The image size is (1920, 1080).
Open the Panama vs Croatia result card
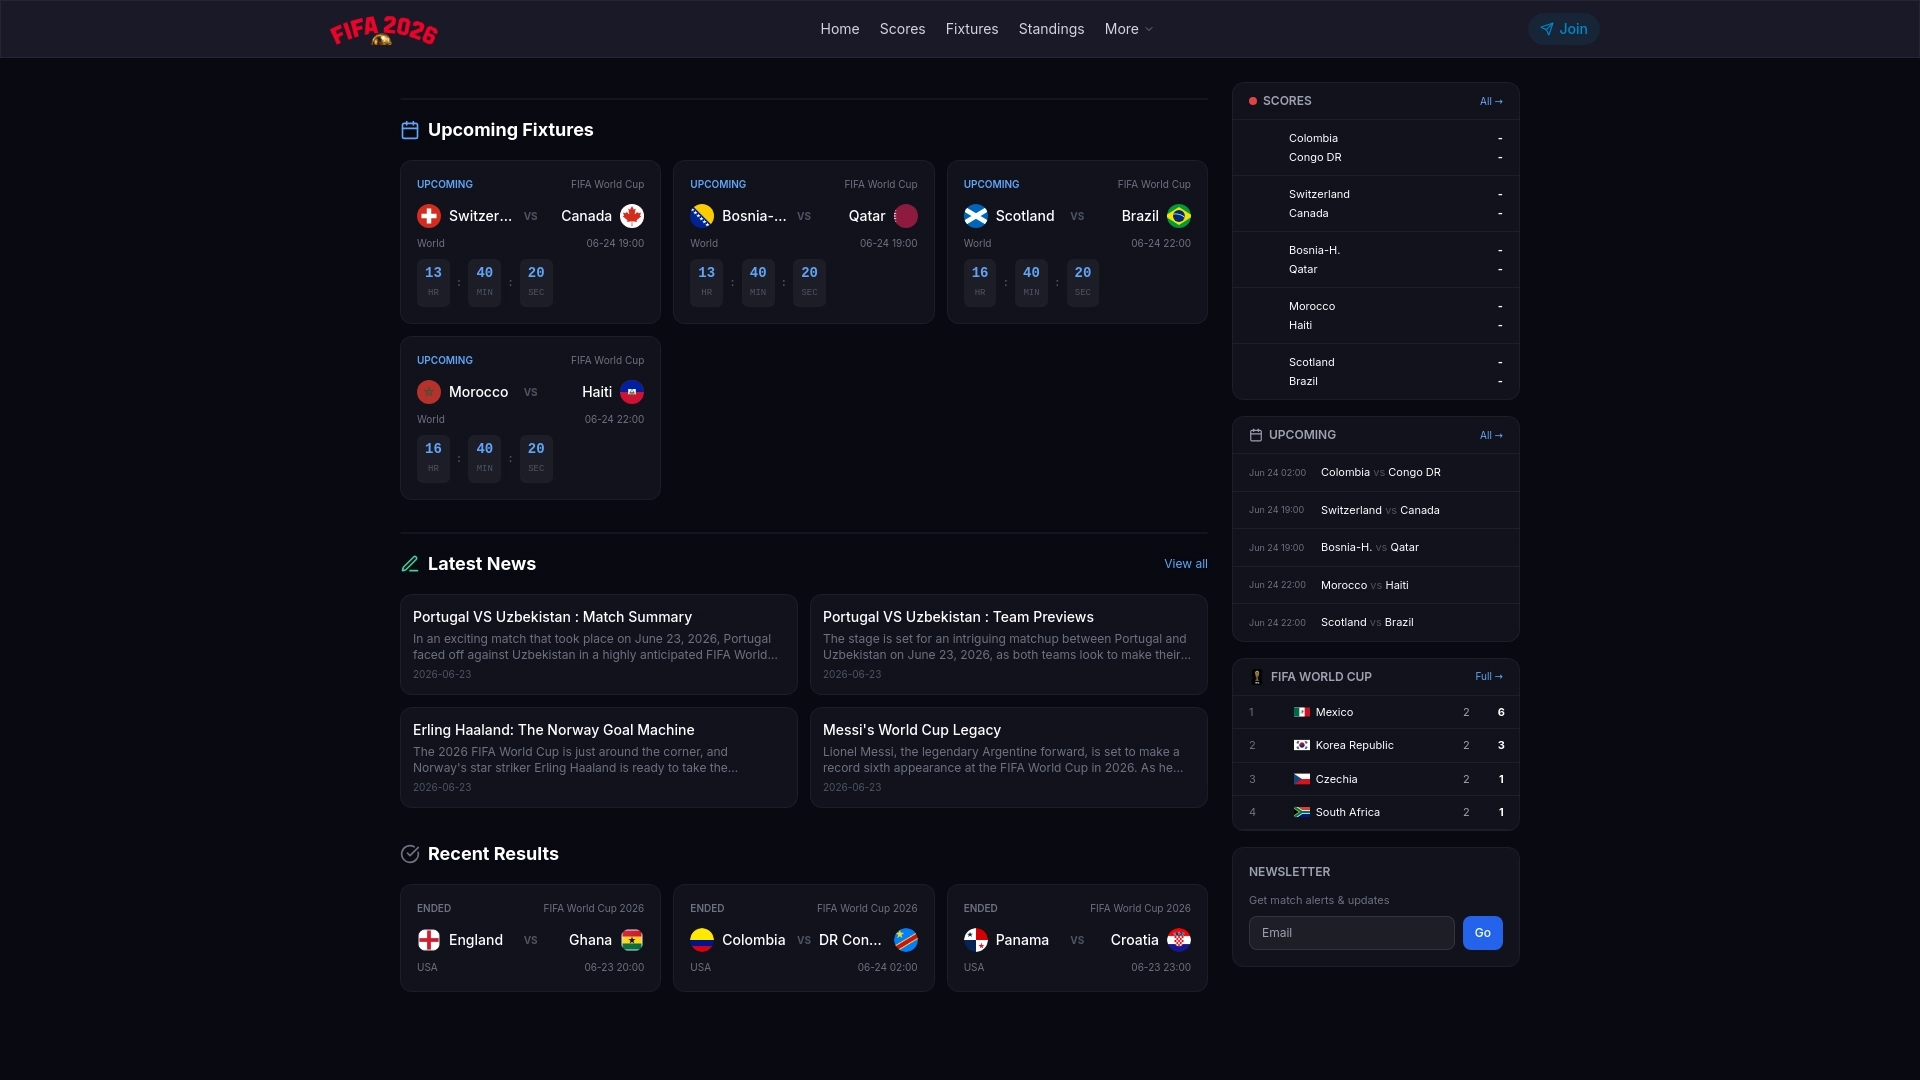(x=1077, y=938)
